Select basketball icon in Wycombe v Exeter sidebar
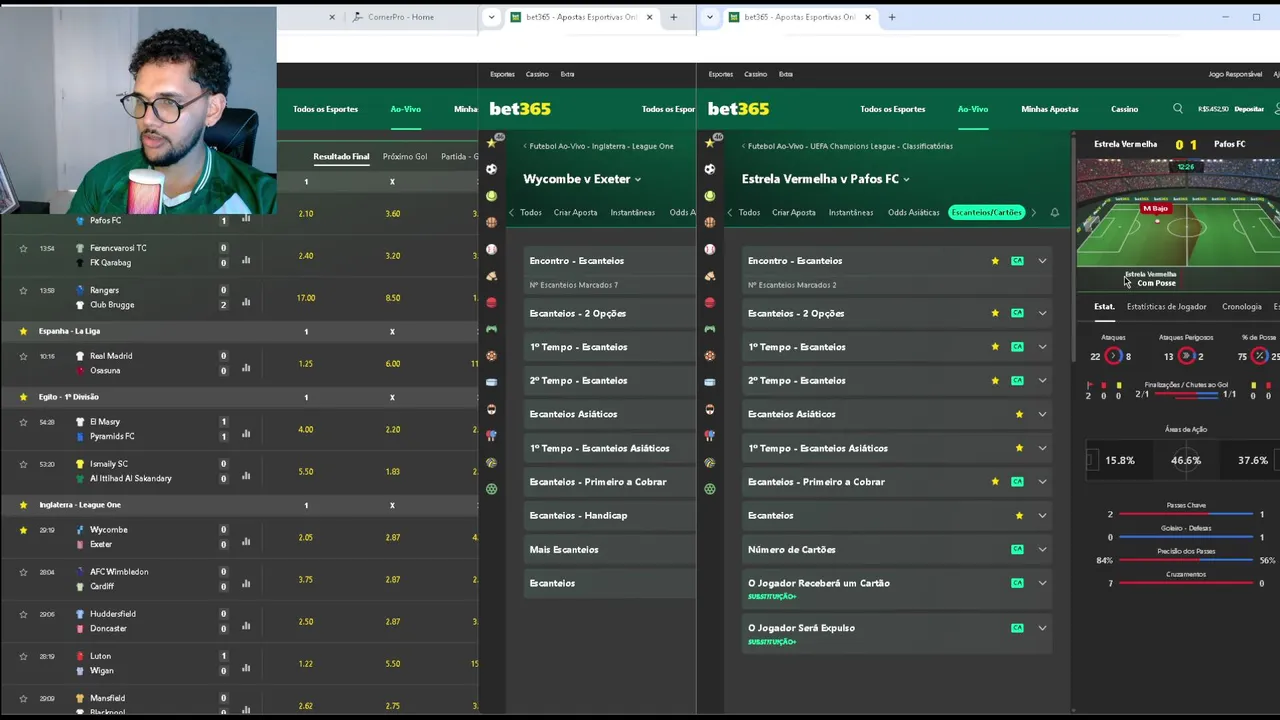The height and width of the screenshot is (720, 1280). [491, 222]
